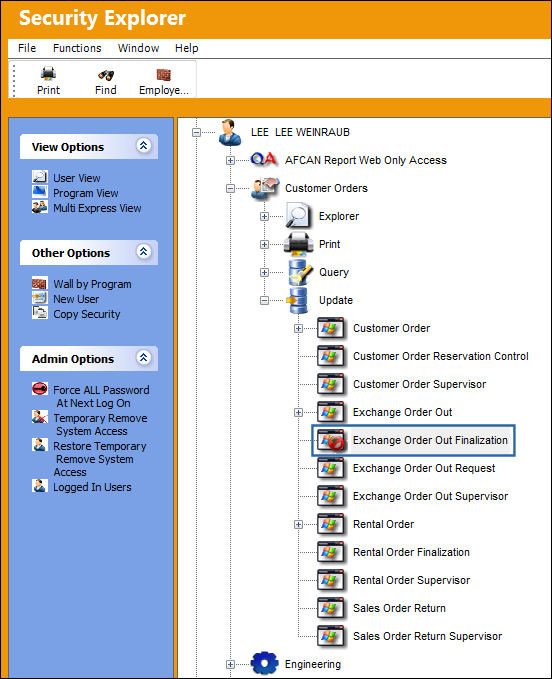The height and width of the screenshot is (679, 552).
Task: Collapse the LEE WEINRAUB user node
Action: [x=197, y=133]
